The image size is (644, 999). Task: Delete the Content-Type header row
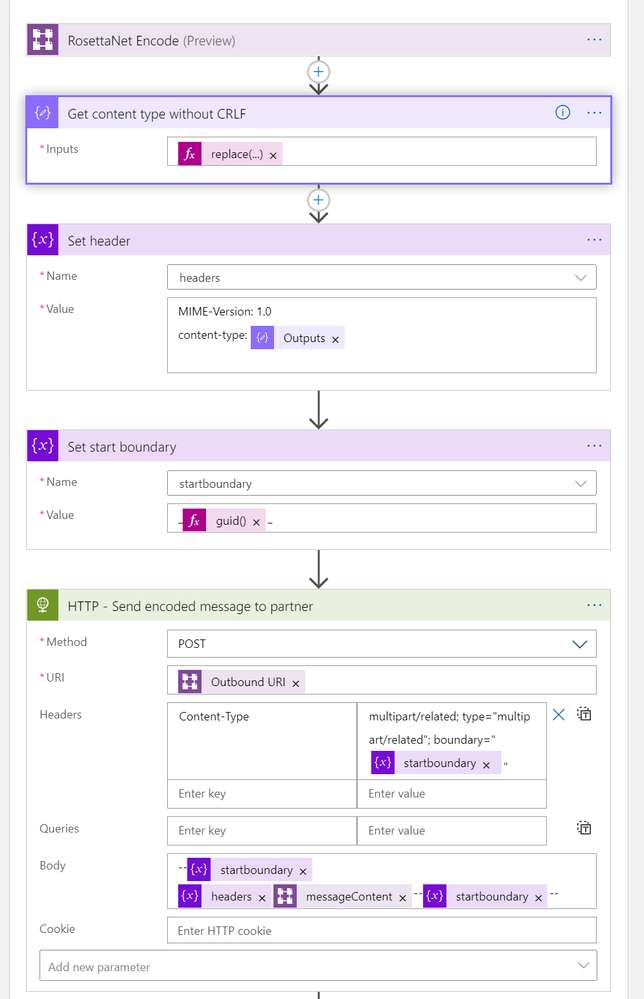tap(559, 714)
